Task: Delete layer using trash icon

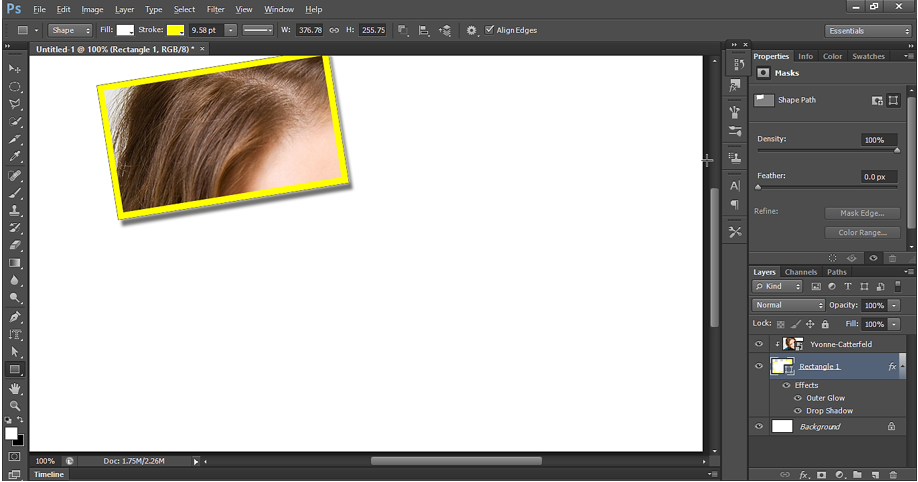Action: point(893,474)
